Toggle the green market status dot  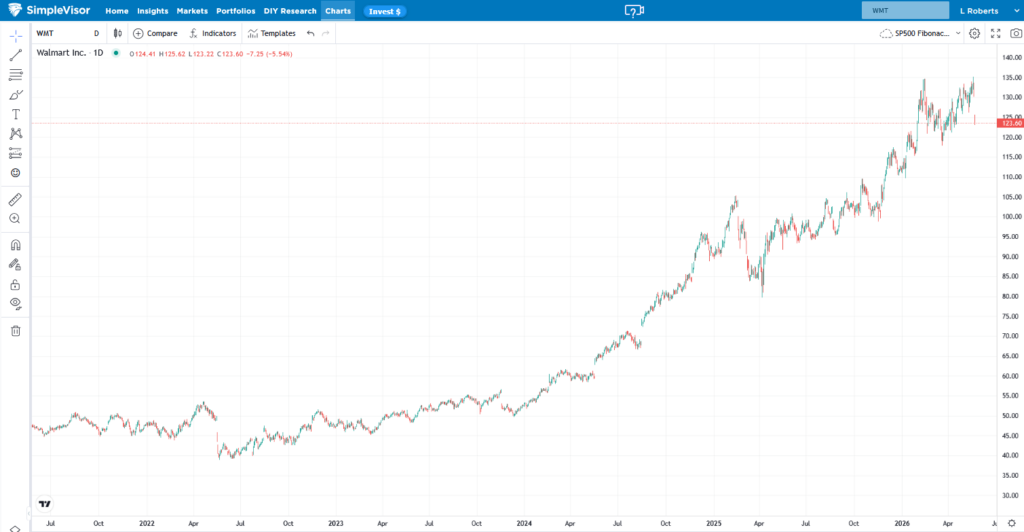(x=116, y=53)
